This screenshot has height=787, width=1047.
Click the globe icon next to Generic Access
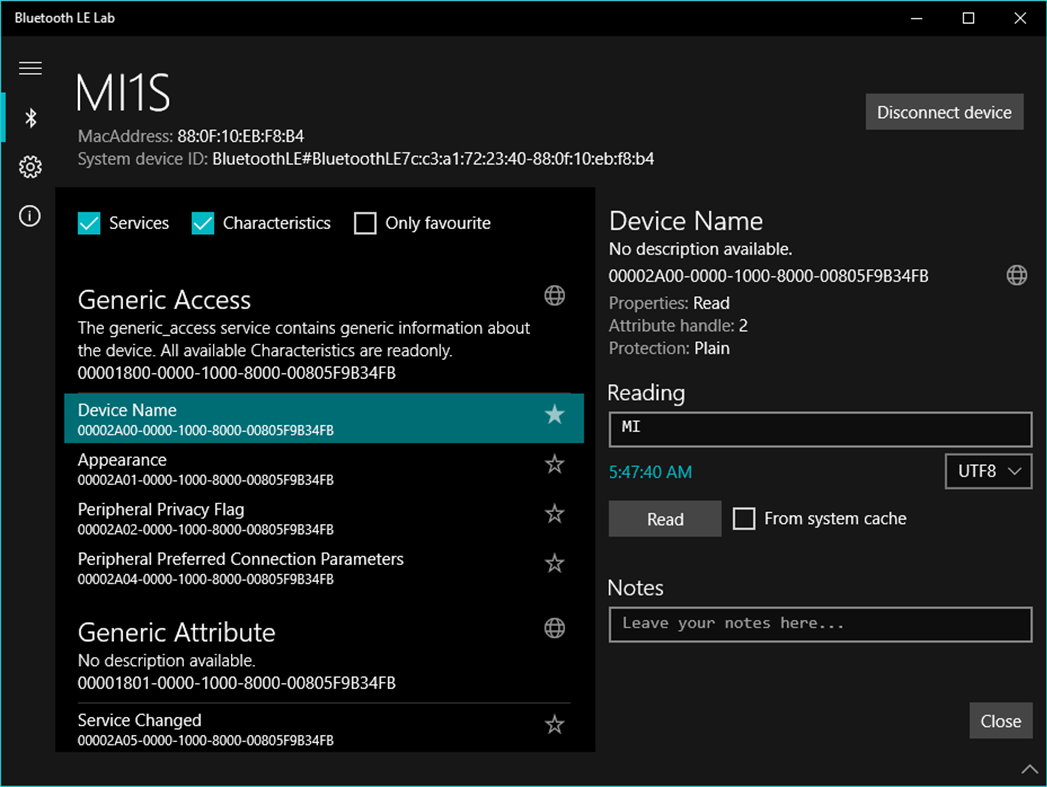(554, 295)
